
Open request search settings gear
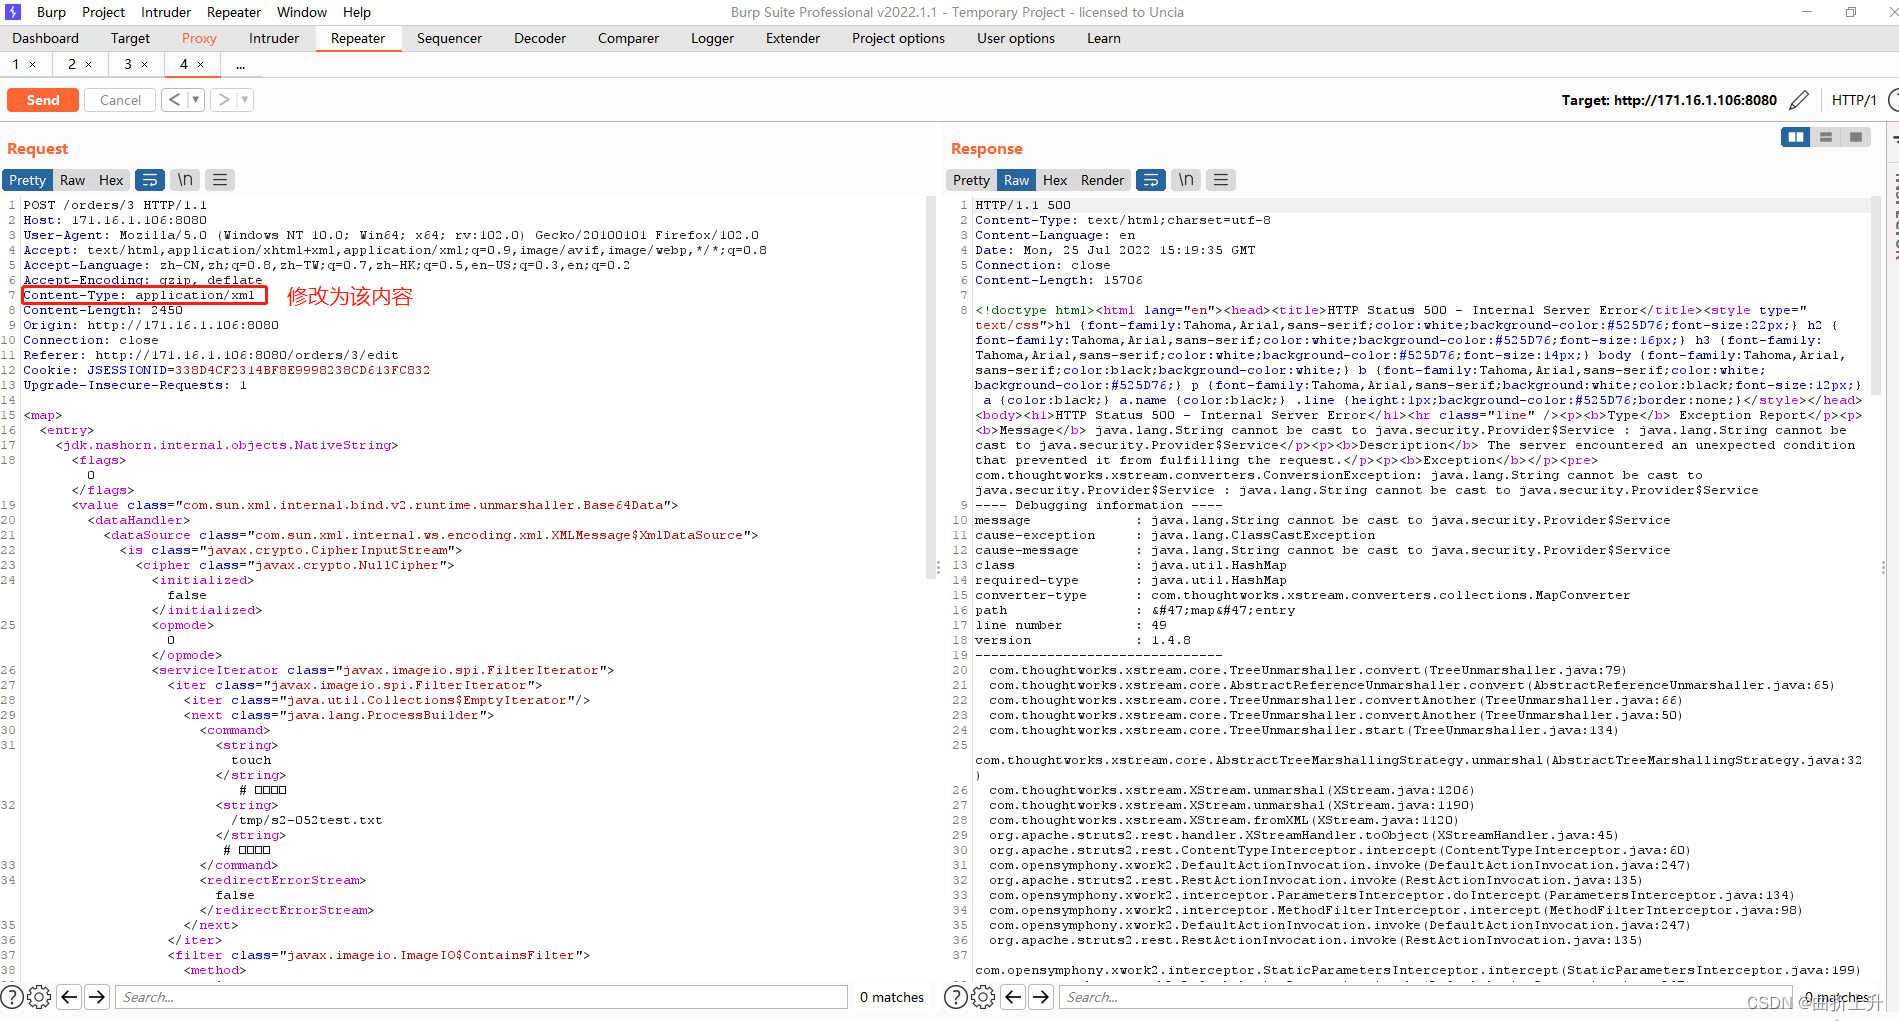(x=39, y=997)
